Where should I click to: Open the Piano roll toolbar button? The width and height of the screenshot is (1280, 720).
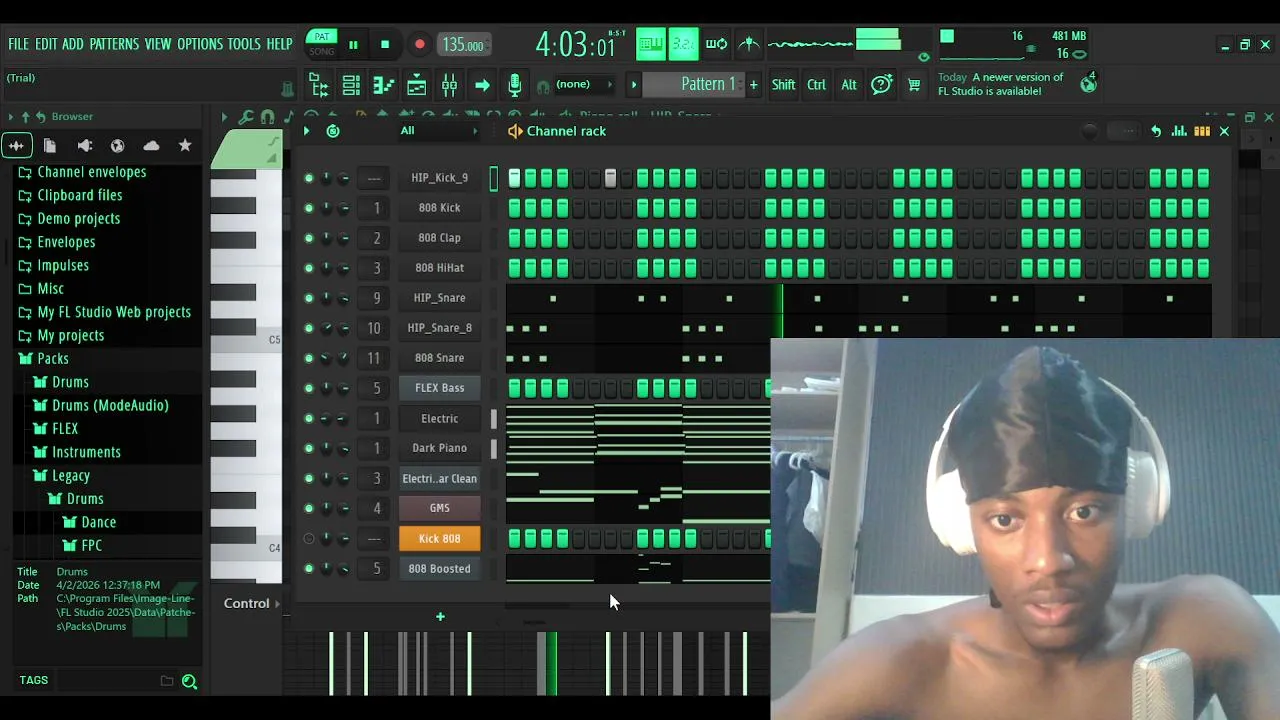pos(384,85)
